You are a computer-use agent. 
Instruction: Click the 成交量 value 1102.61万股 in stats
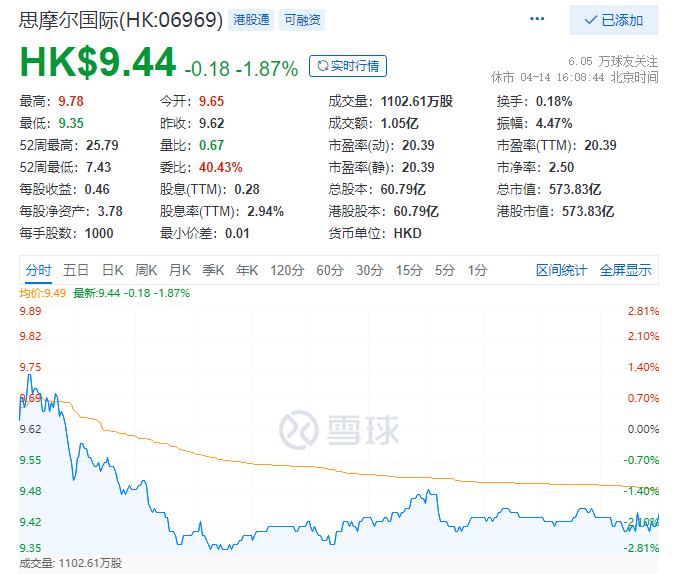pyautogui.click(x=417, y=101)
